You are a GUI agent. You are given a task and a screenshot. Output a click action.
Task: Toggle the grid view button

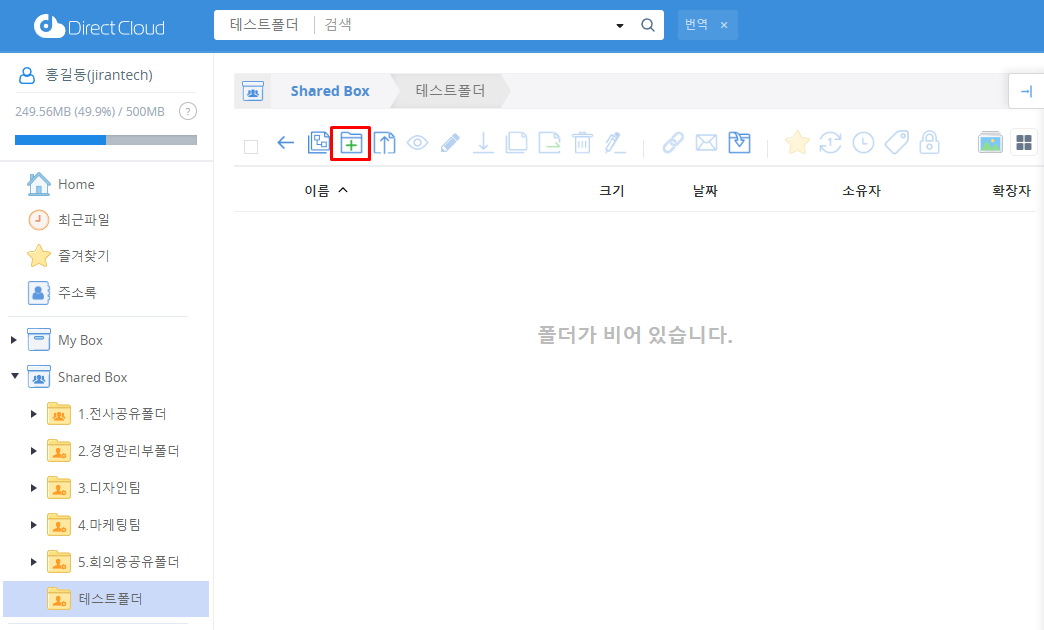(1024, 143)
